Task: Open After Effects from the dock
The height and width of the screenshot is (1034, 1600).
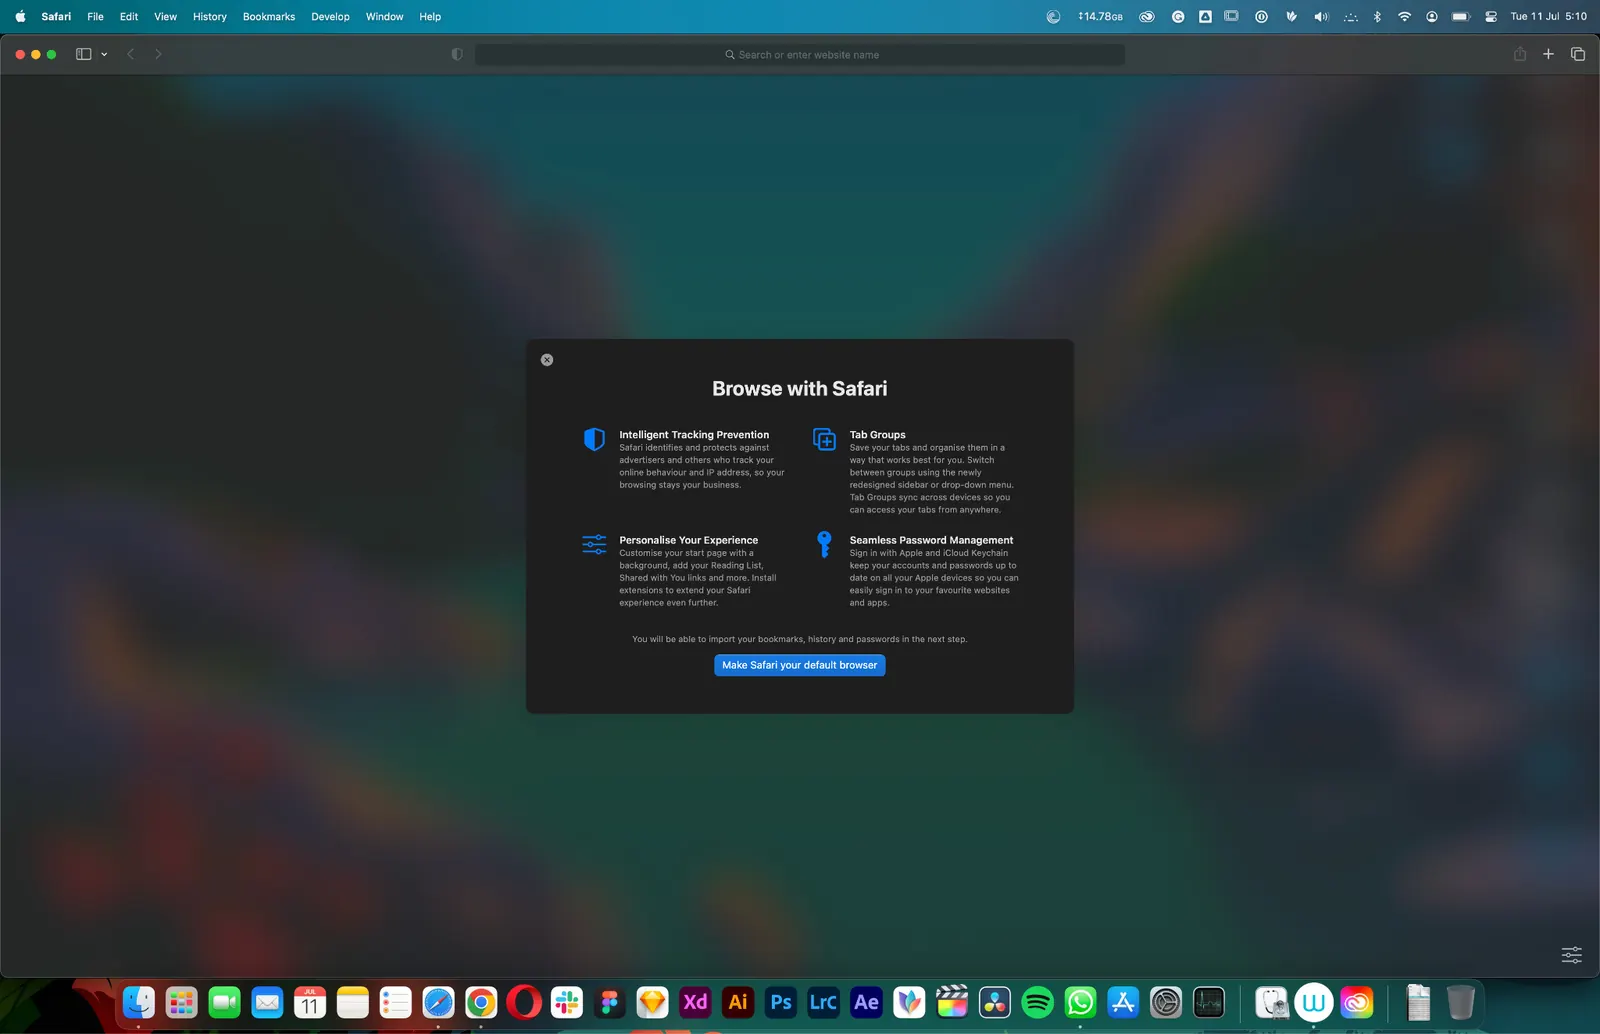Action: [867, 1002]
